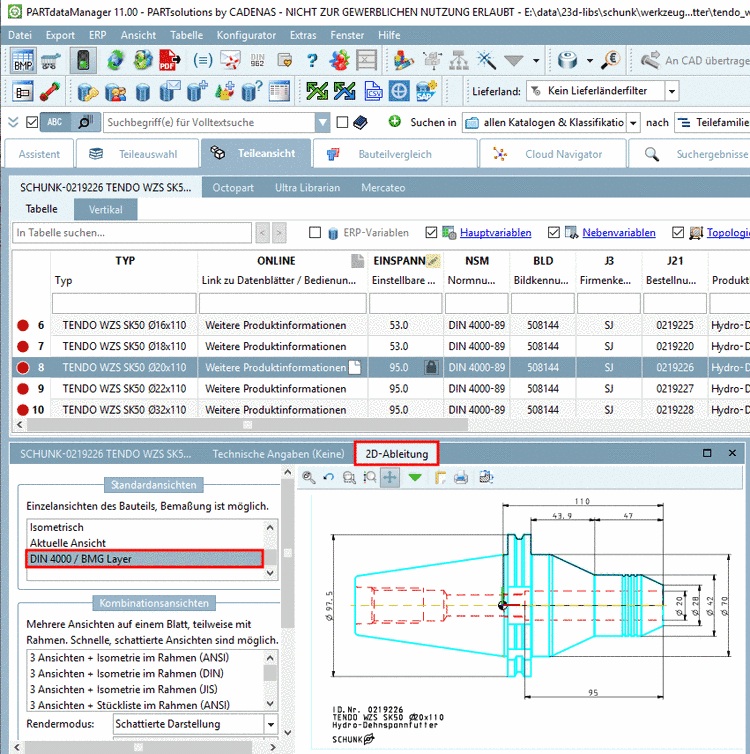Click the green down arrow in 2D toolbar
Screen dimensions: 750x754
tap(414, 478)
